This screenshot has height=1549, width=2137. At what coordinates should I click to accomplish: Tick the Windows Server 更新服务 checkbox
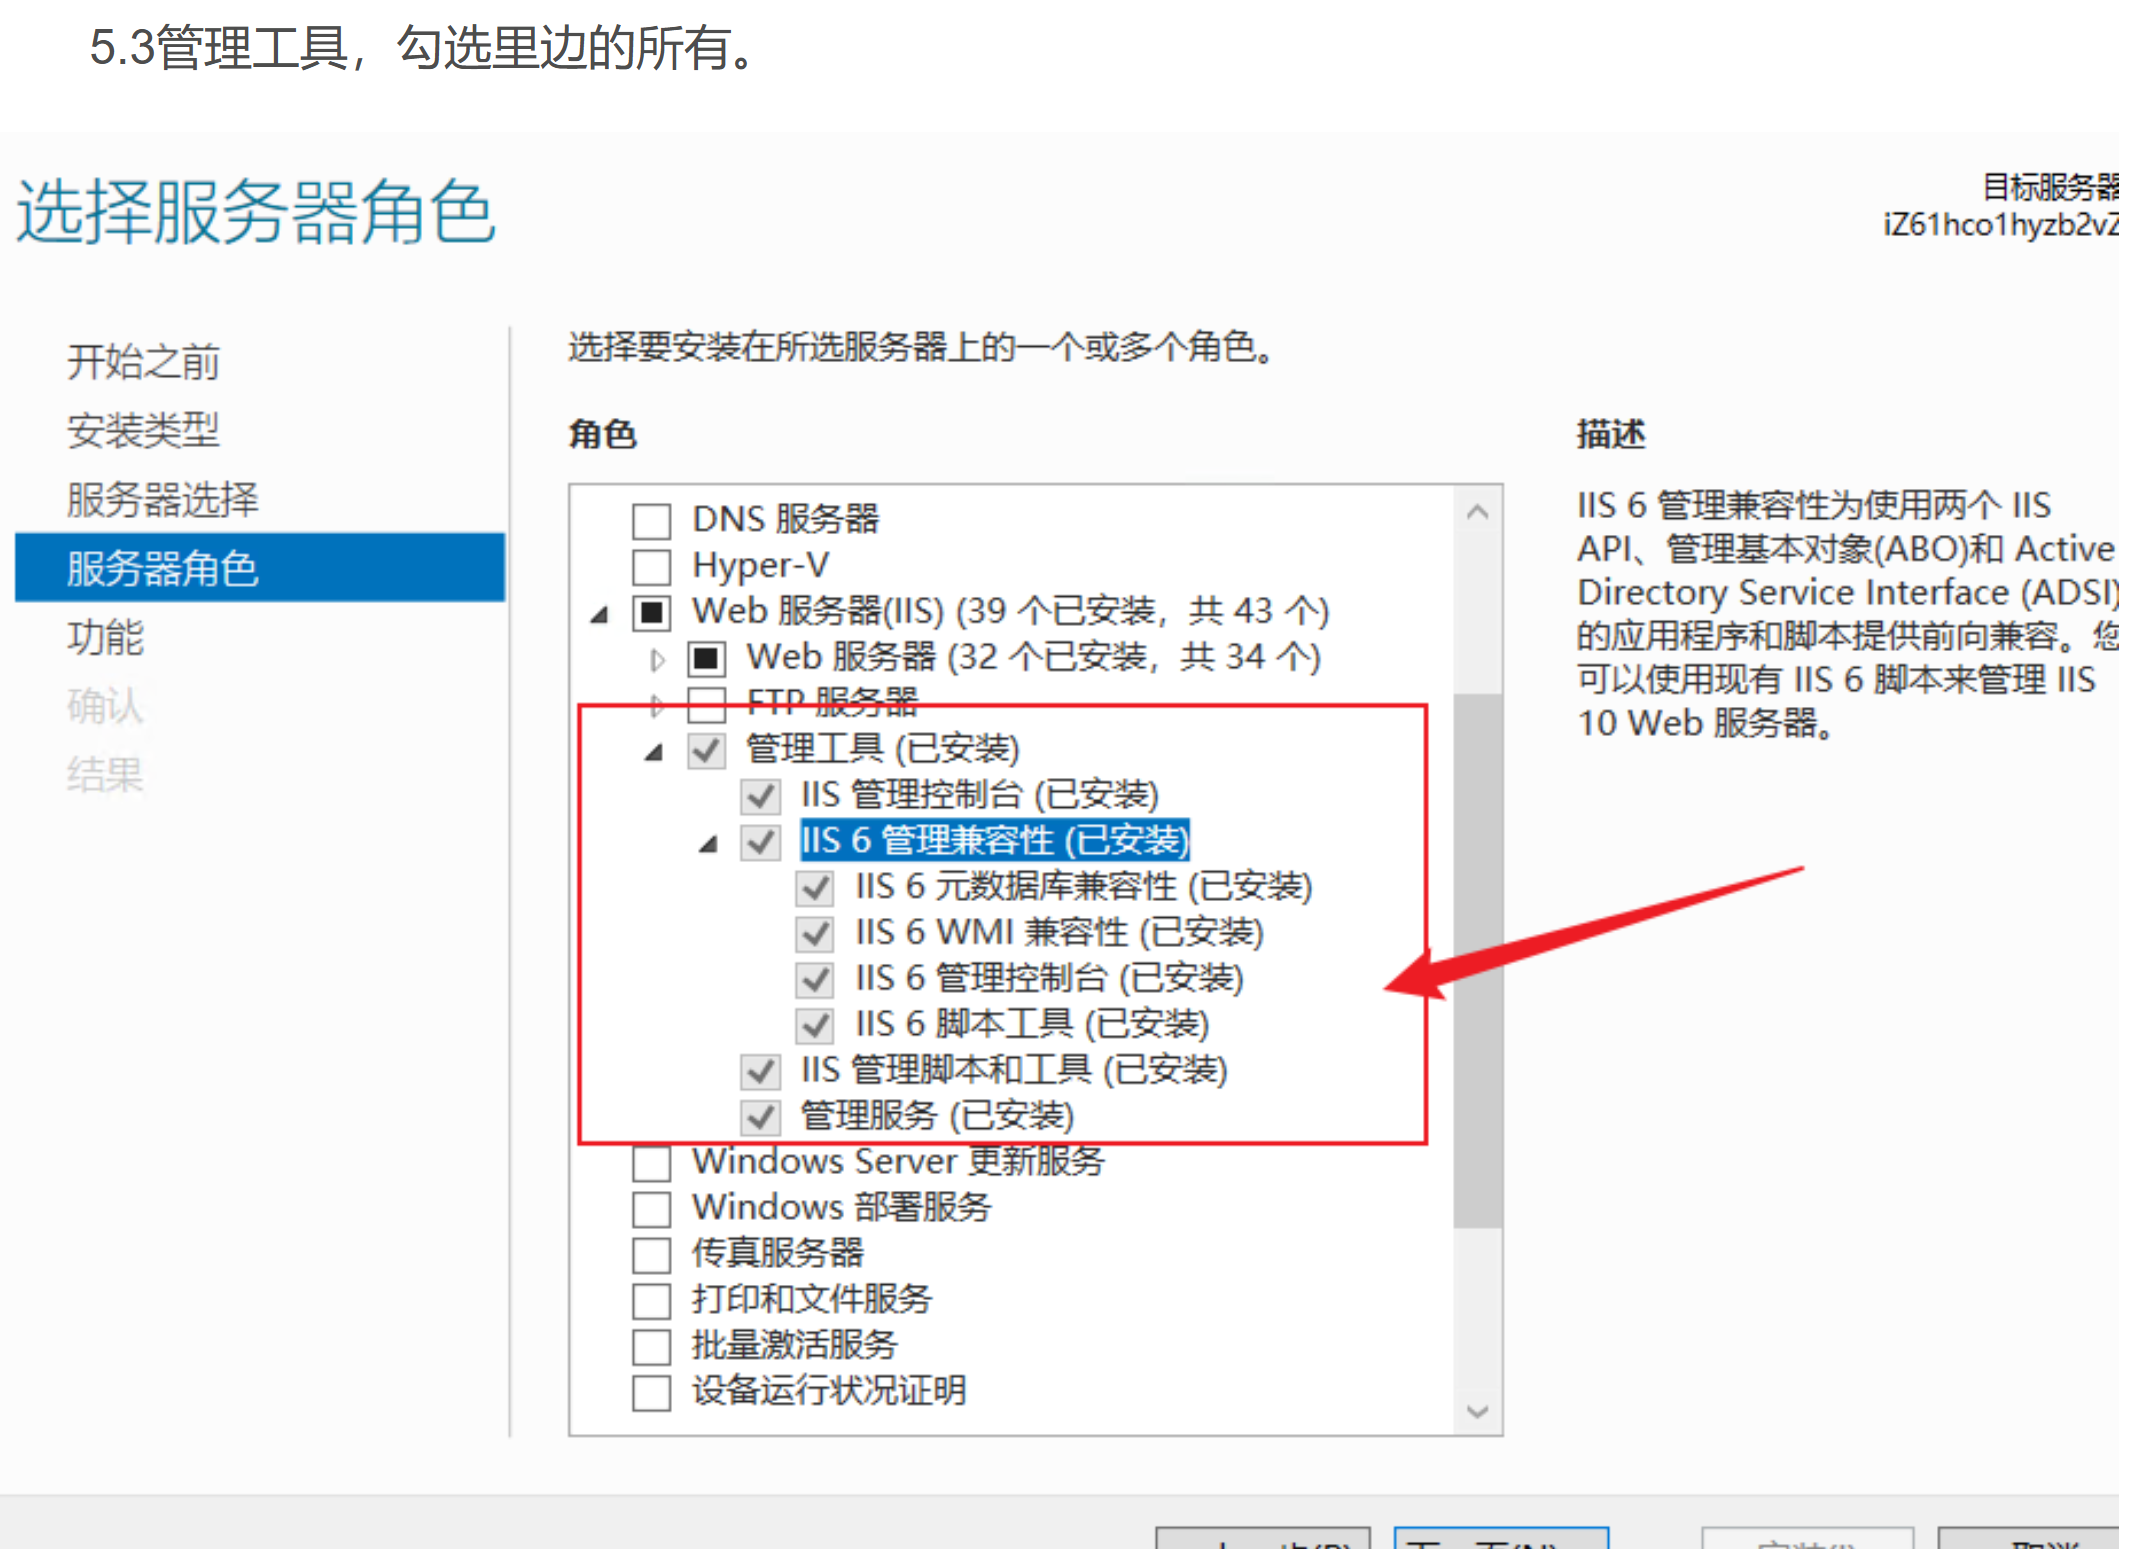click(x=651, y=1163)
